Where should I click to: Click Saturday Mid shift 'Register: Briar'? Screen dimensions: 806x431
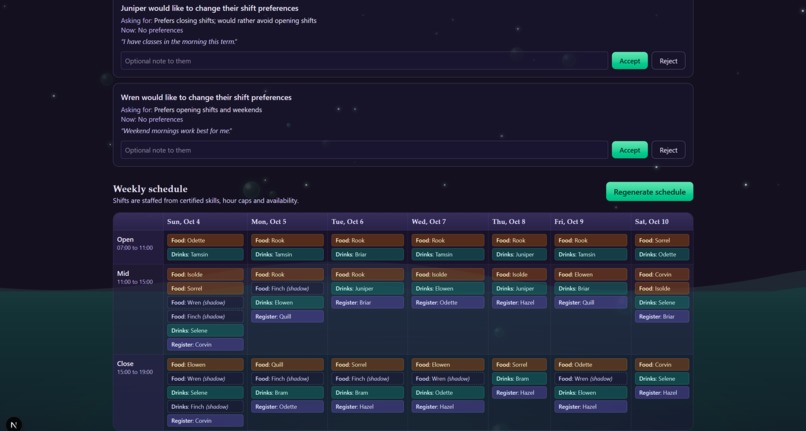tap(662, 316)
